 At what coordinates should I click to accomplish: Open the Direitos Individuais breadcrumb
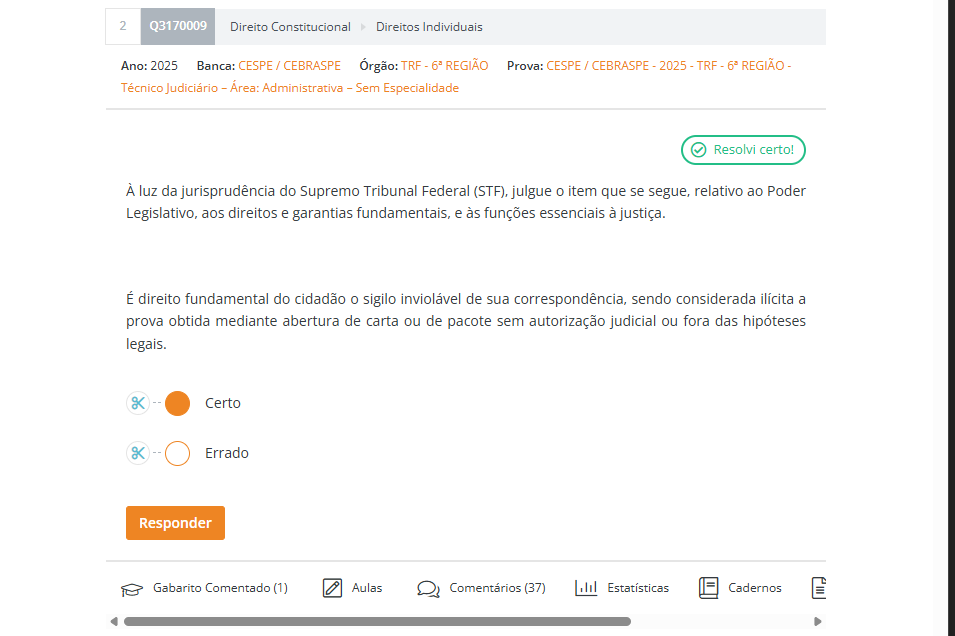pyautogui.click(x=428, y=27)
